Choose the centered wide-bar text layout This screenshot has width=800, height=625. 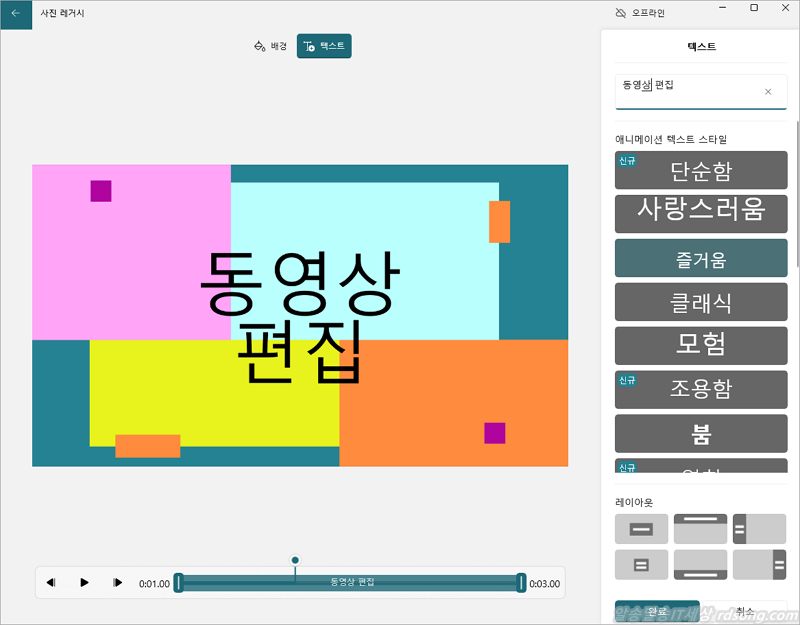(641, 529)
